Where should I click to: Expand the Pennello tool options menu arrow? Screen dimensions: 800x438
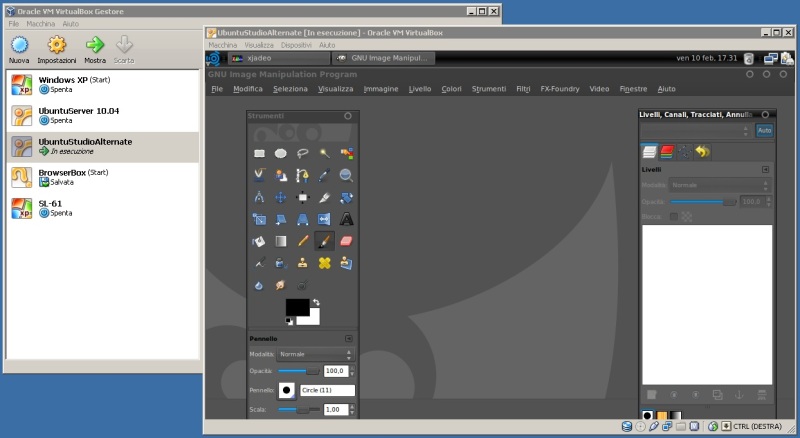click(349, 339)
